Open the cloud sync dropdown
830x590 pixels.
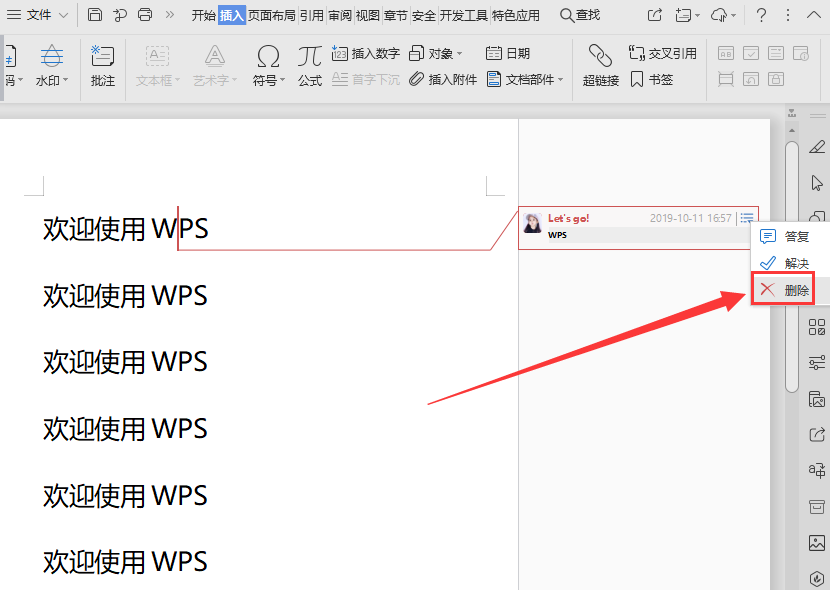pyautogui.click(x=723, y=15)
